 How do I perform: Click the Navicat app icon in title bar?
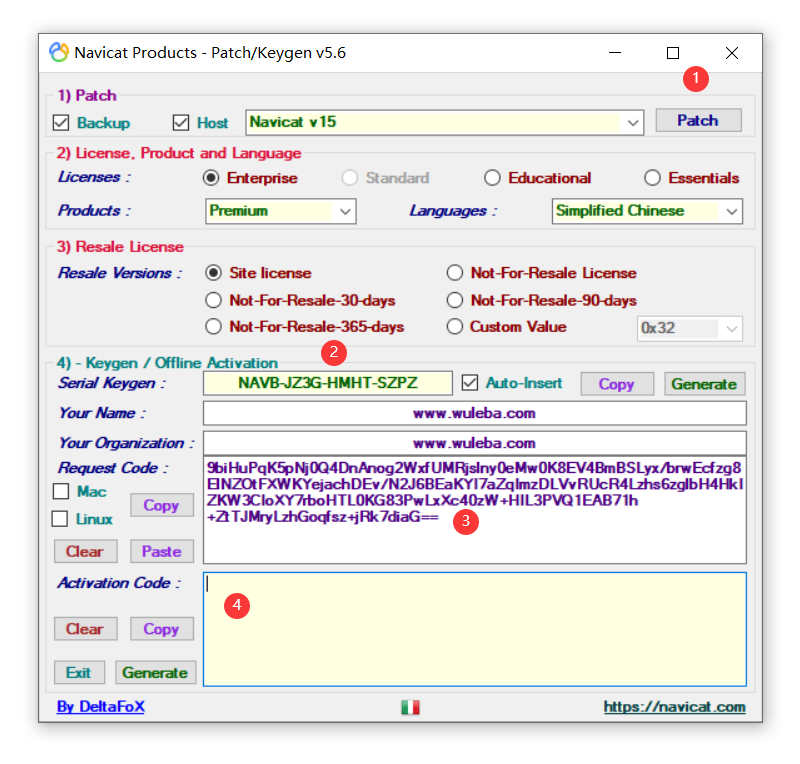(x=59, y=53)
